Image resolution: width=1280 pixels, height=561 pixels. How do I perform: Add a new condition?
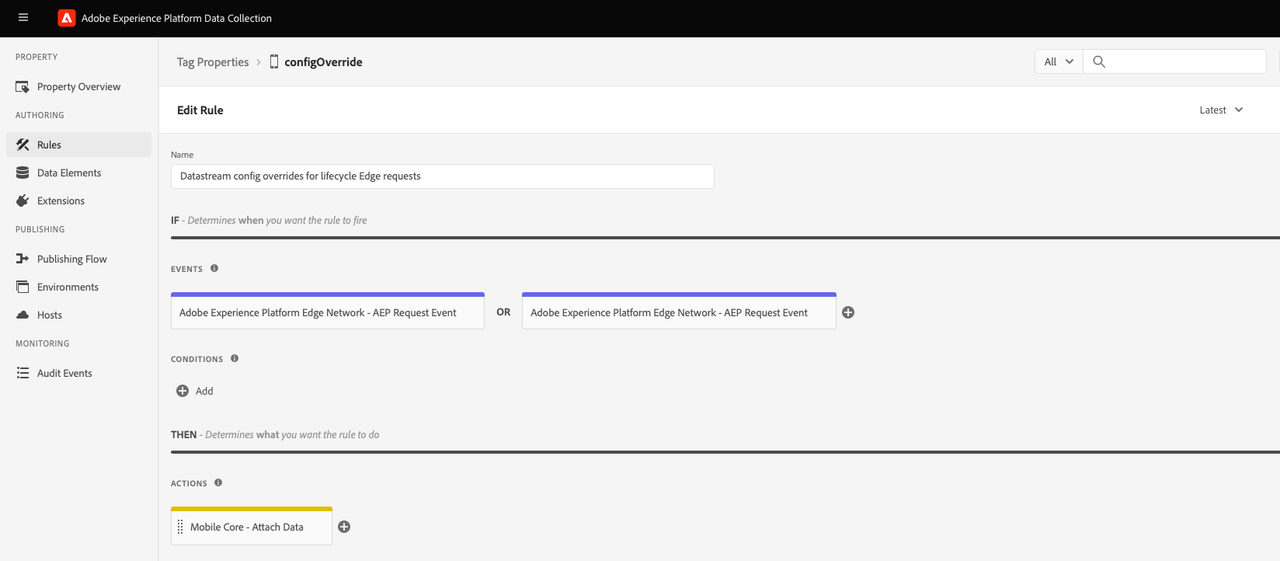pos(195,391)
